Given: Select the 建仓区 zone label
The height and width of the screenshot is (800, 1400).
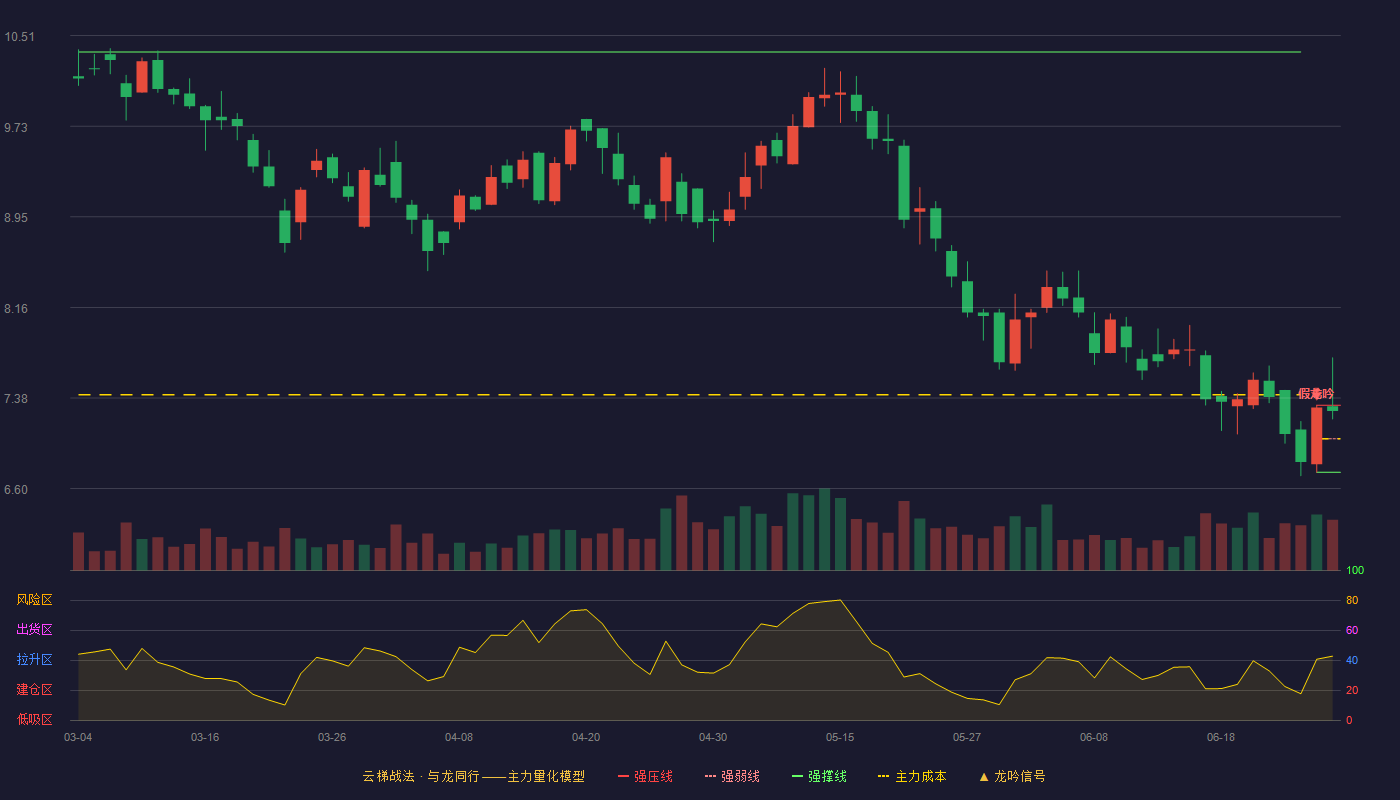Looking at the screenshot, I should (x=34, y=690).
